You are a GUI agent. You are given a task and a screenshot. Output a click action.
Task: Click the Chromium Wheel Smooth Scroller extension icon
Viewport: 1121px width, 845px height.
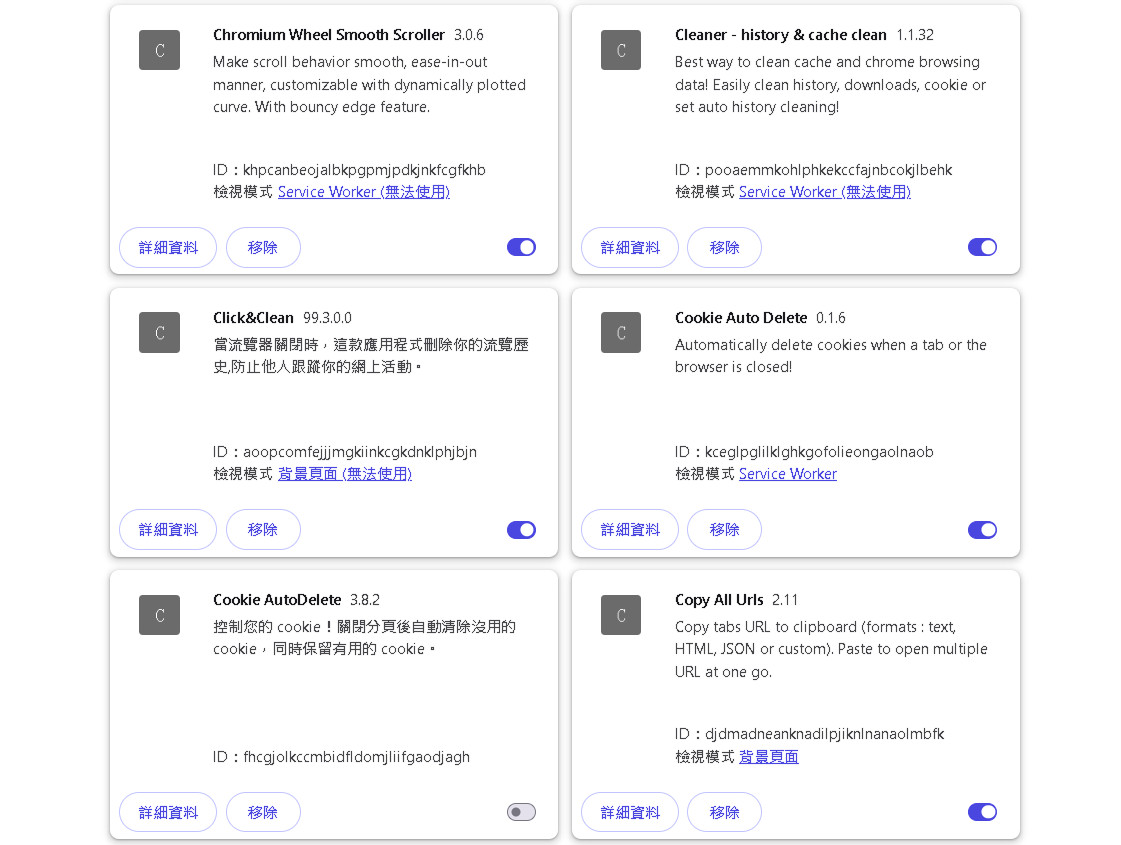pyautogui.click(x=159, y=50)
